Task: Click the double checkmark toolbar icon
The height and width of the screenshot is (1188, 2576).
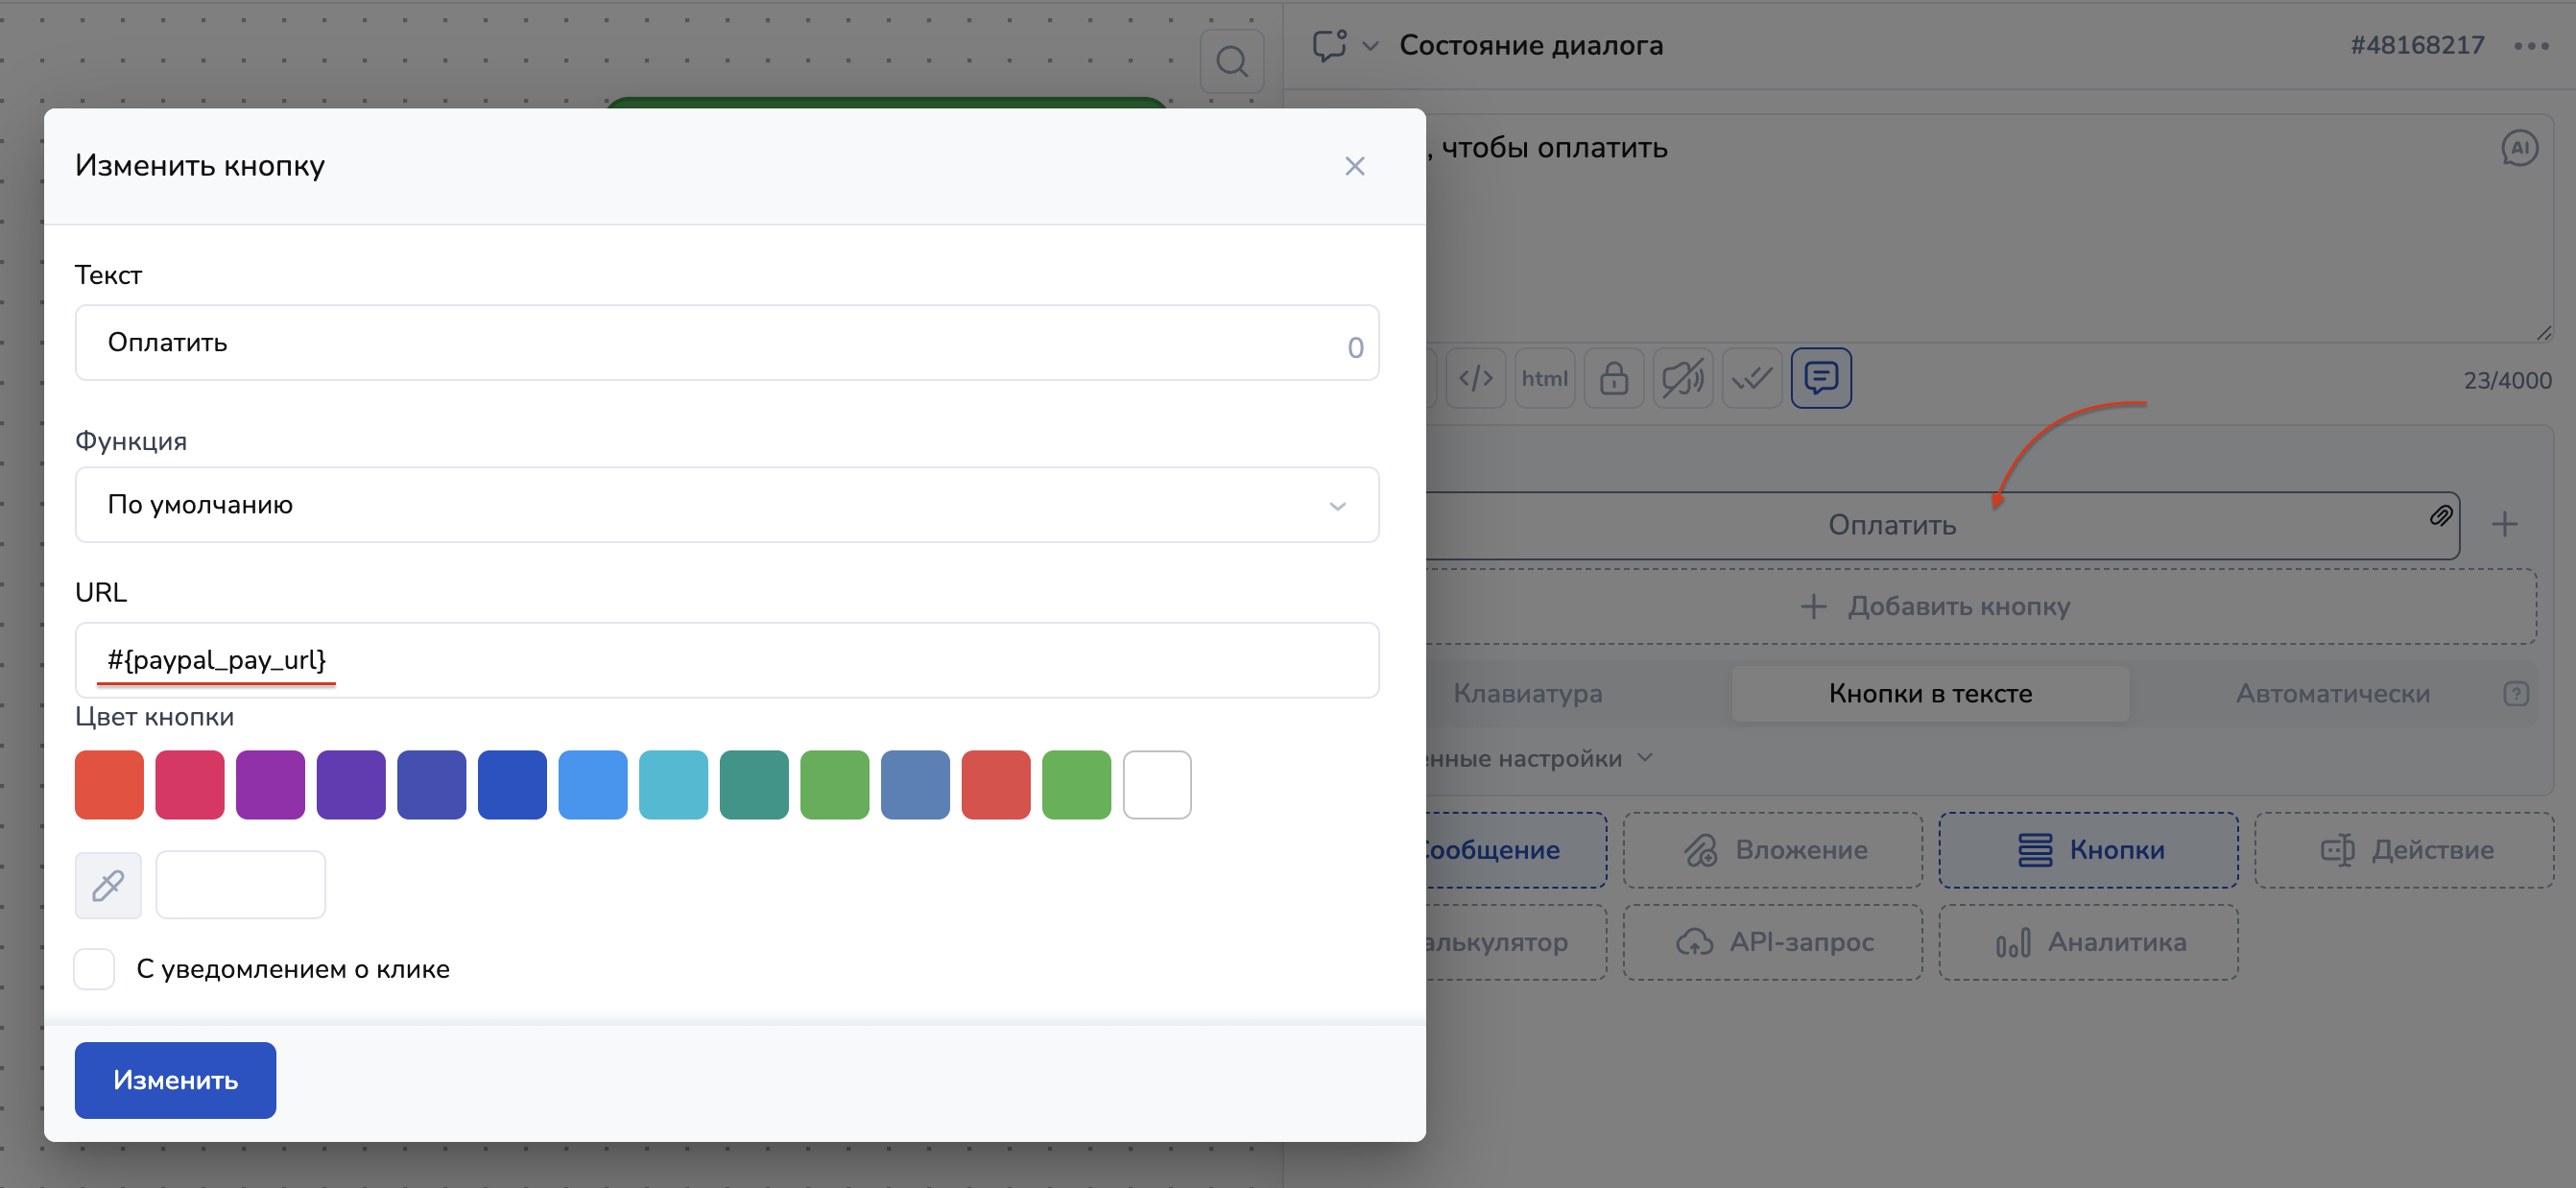Action: coord(1751,378)
